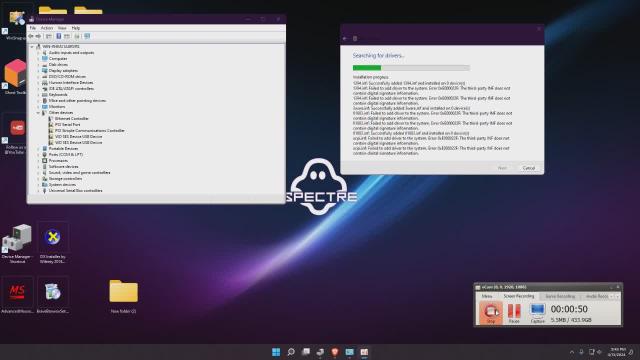Click the blue Properties toolbar icon in Device Manager
This screenshot has width=640, height=360.
58,36
